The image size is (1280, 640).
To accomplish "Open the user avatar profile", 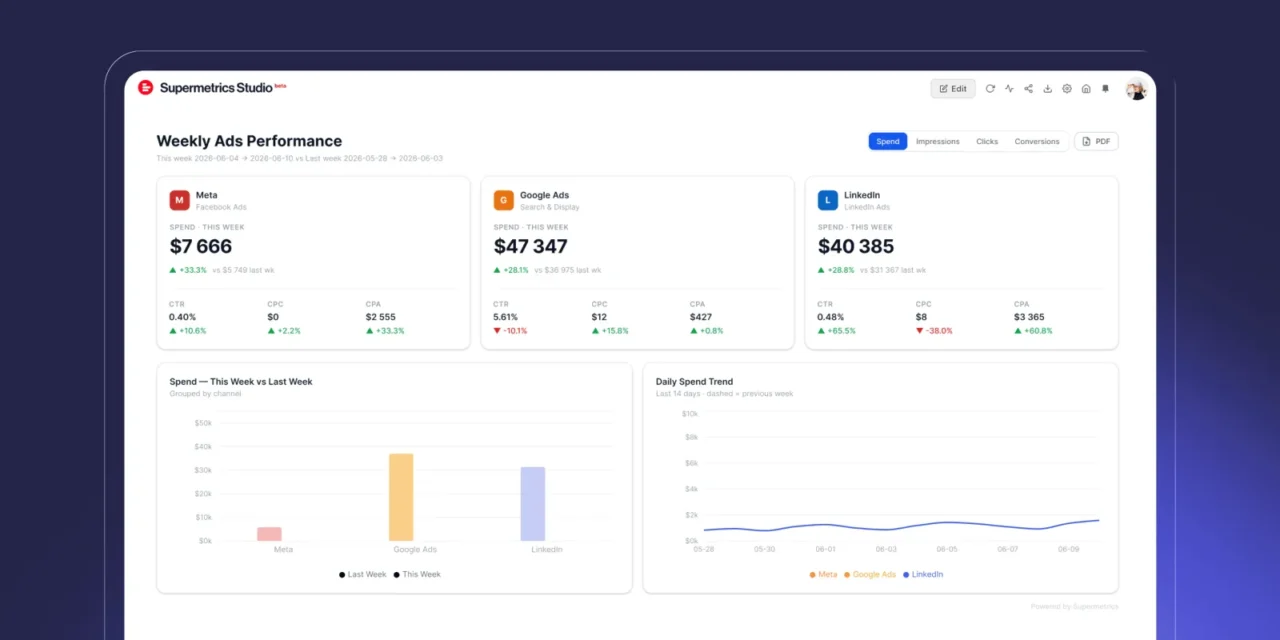I will point(1136,89).
